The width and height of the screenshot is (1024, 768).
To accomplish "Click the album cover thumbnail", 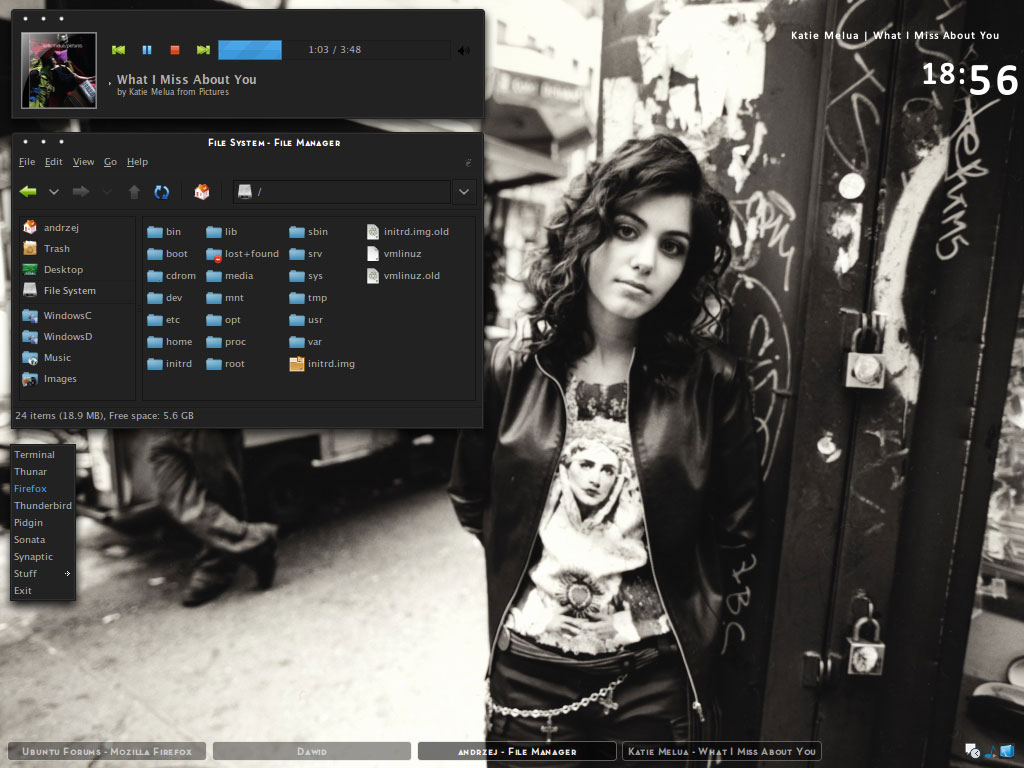I will pos(60,69).
